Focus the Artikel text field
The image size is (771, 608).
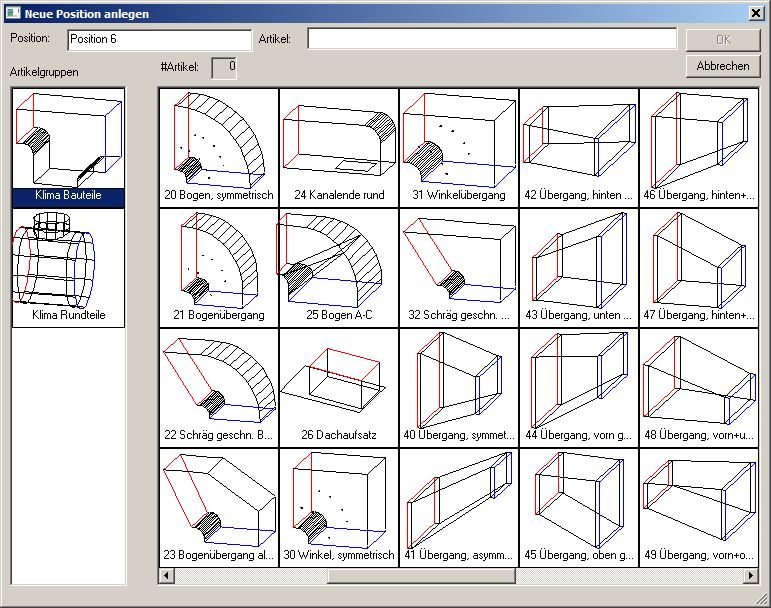[491, 39]
